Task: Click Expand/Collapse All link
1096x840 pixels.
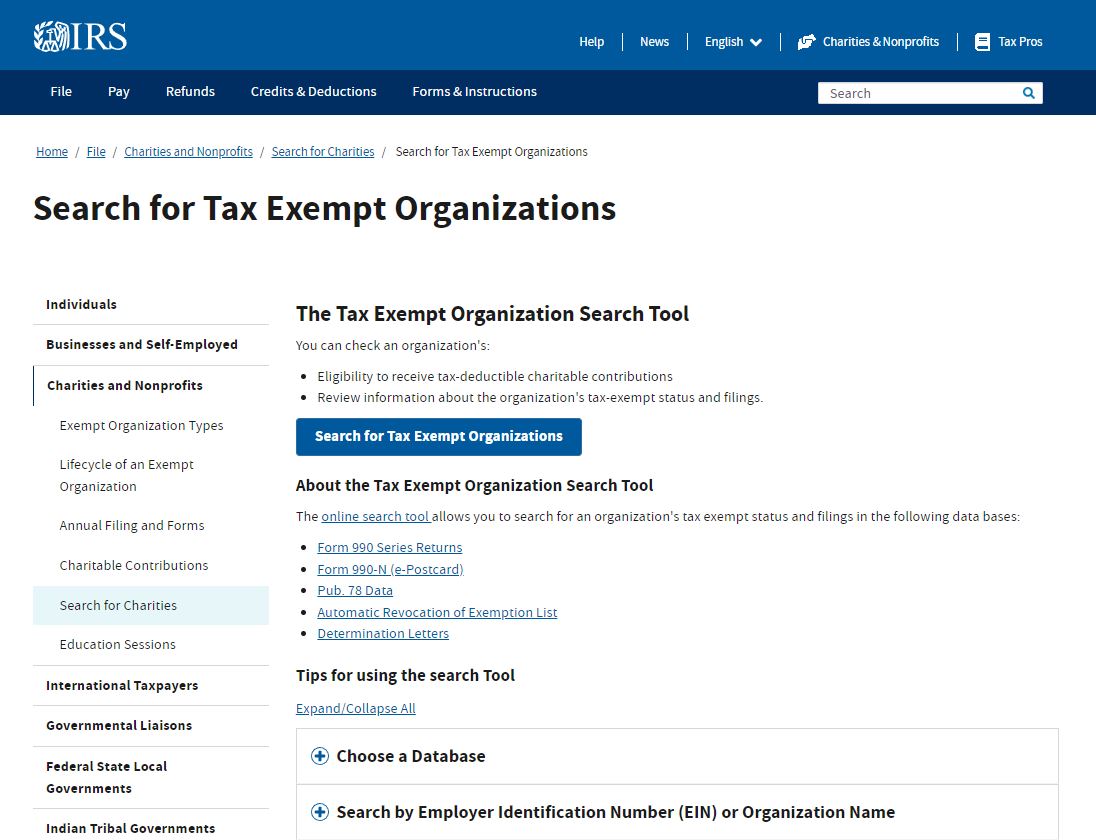Action: tap(356, 708)
